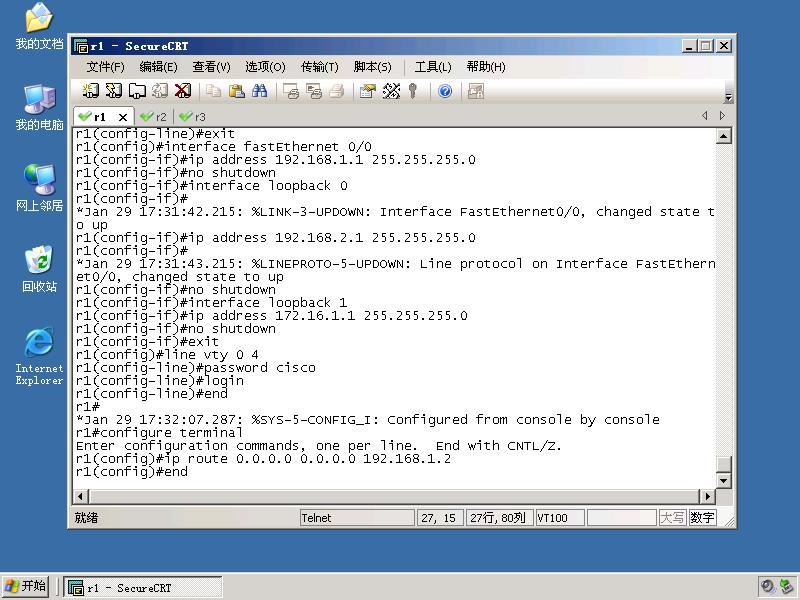
Task: Expand toolbar options overflow arrow
Action: click(x=728, y=97)
